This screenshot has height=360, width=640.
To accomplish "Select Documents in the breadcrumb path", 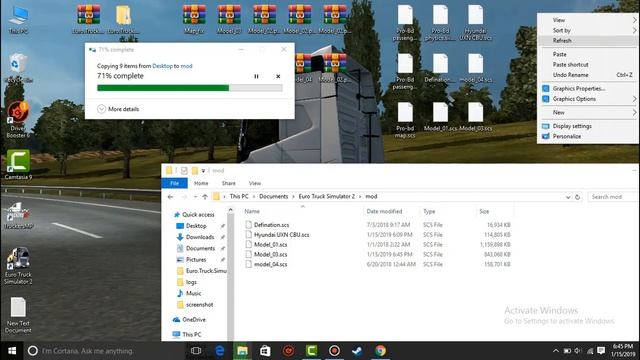I will 273,196.
